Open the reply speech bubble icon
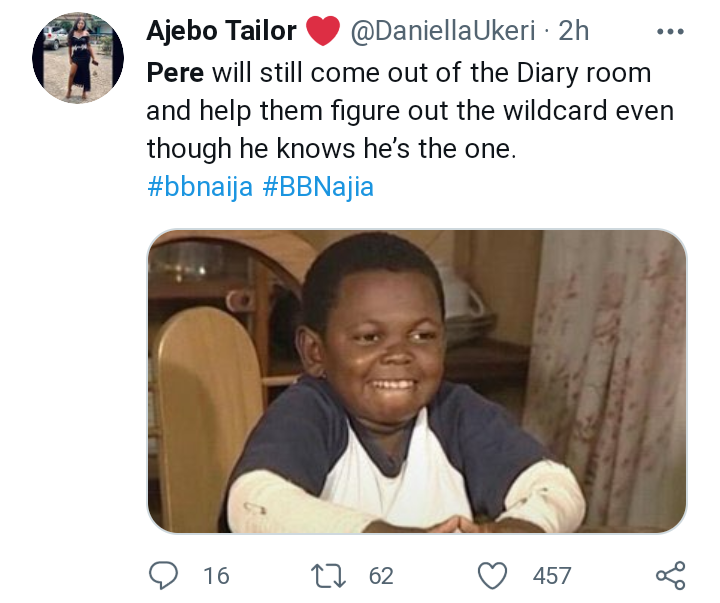Viewport: 720px width, 603px height. [162, 575]
